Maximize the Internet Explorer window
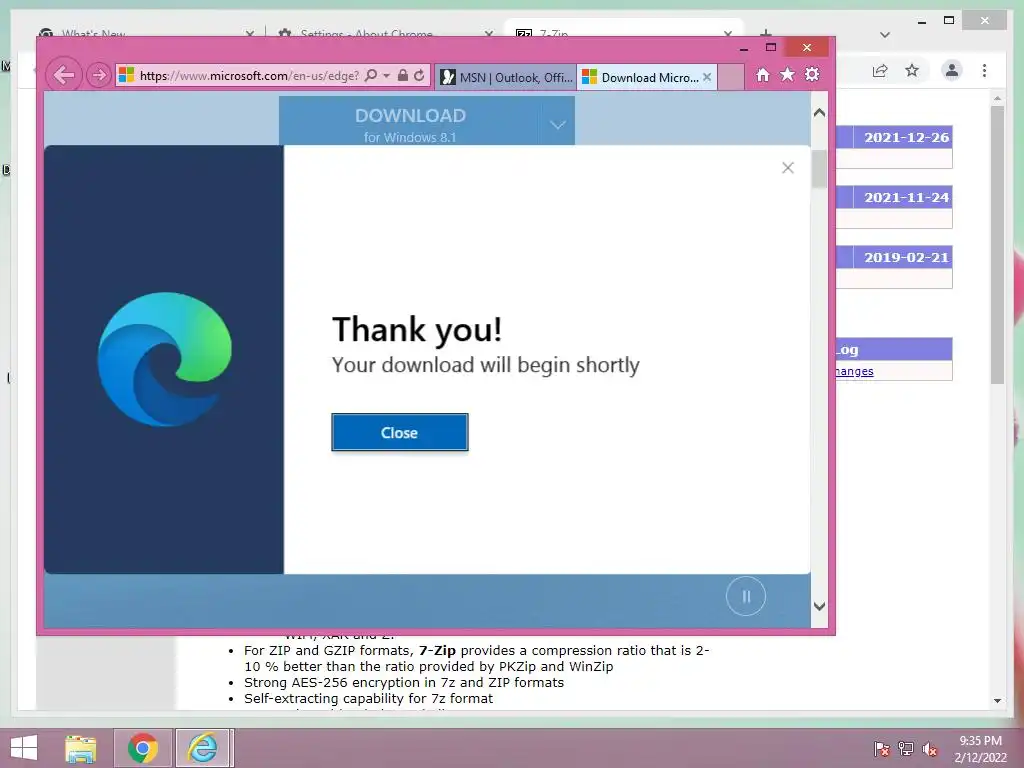The height and width of the screenshot is (768, 1024). point(771,47)
